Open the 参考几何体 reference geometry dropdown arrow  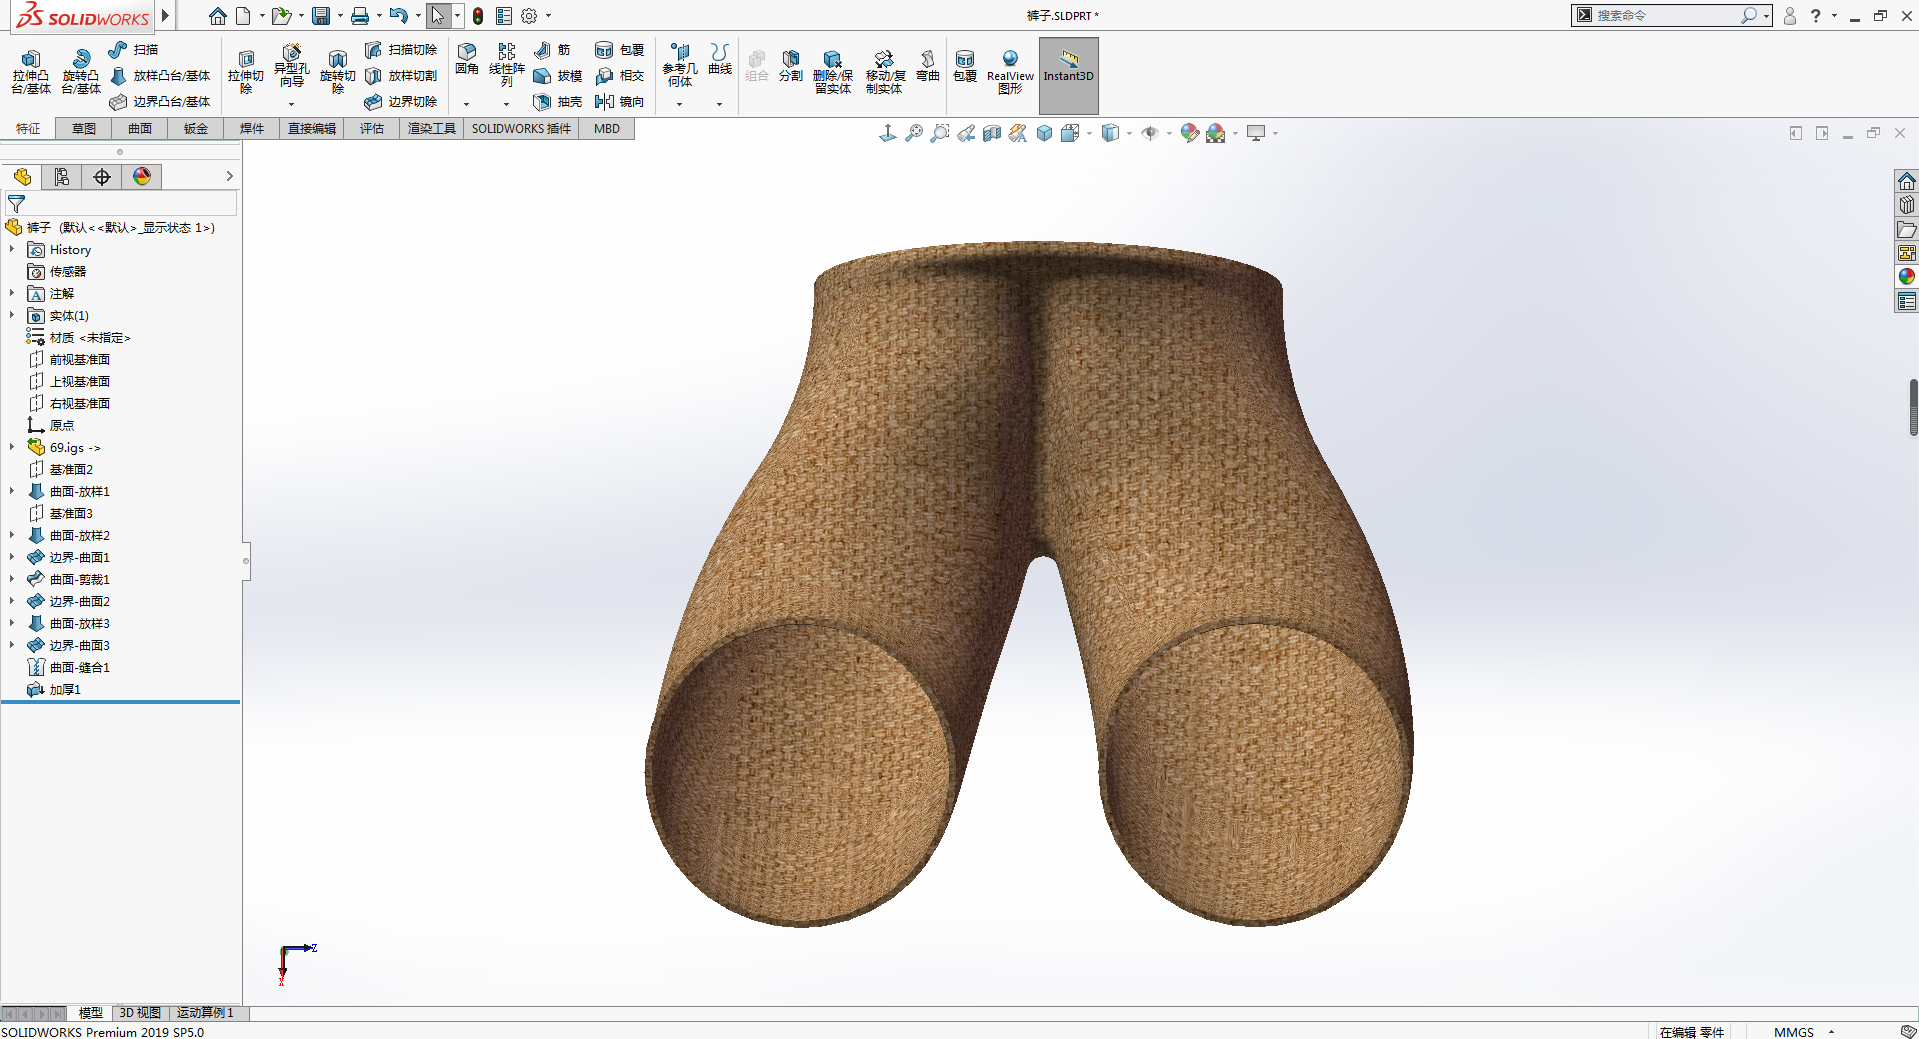tap(679, 104)
